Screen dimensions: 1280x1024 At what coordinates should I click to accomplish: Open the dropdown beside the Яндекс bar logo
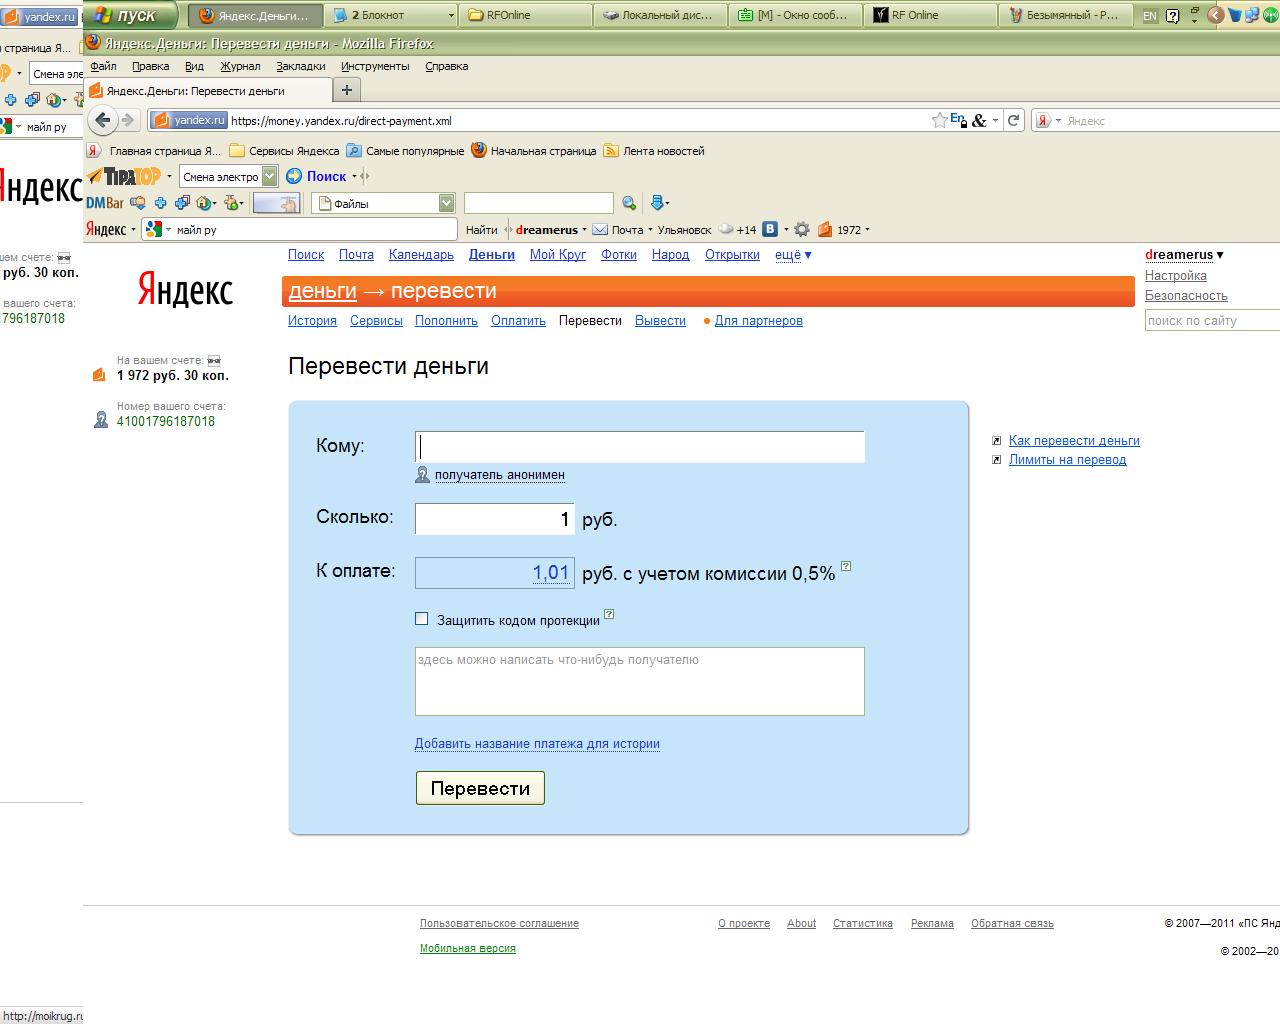(x=133, y=230)
